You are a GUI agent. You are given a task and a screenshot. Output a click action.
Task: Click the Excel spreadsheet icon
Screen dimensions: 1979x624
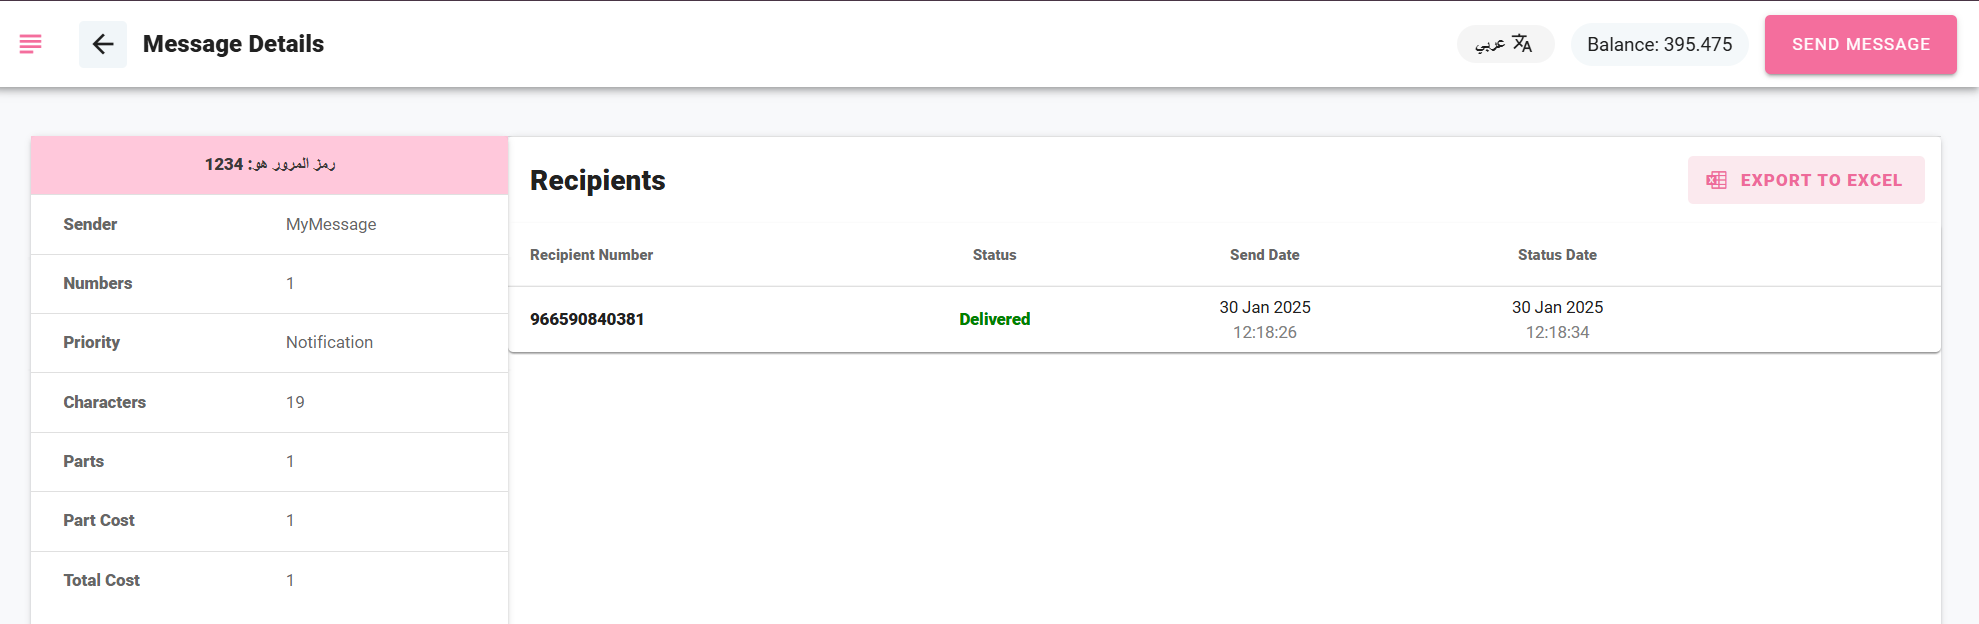[x=1716, y=180]
